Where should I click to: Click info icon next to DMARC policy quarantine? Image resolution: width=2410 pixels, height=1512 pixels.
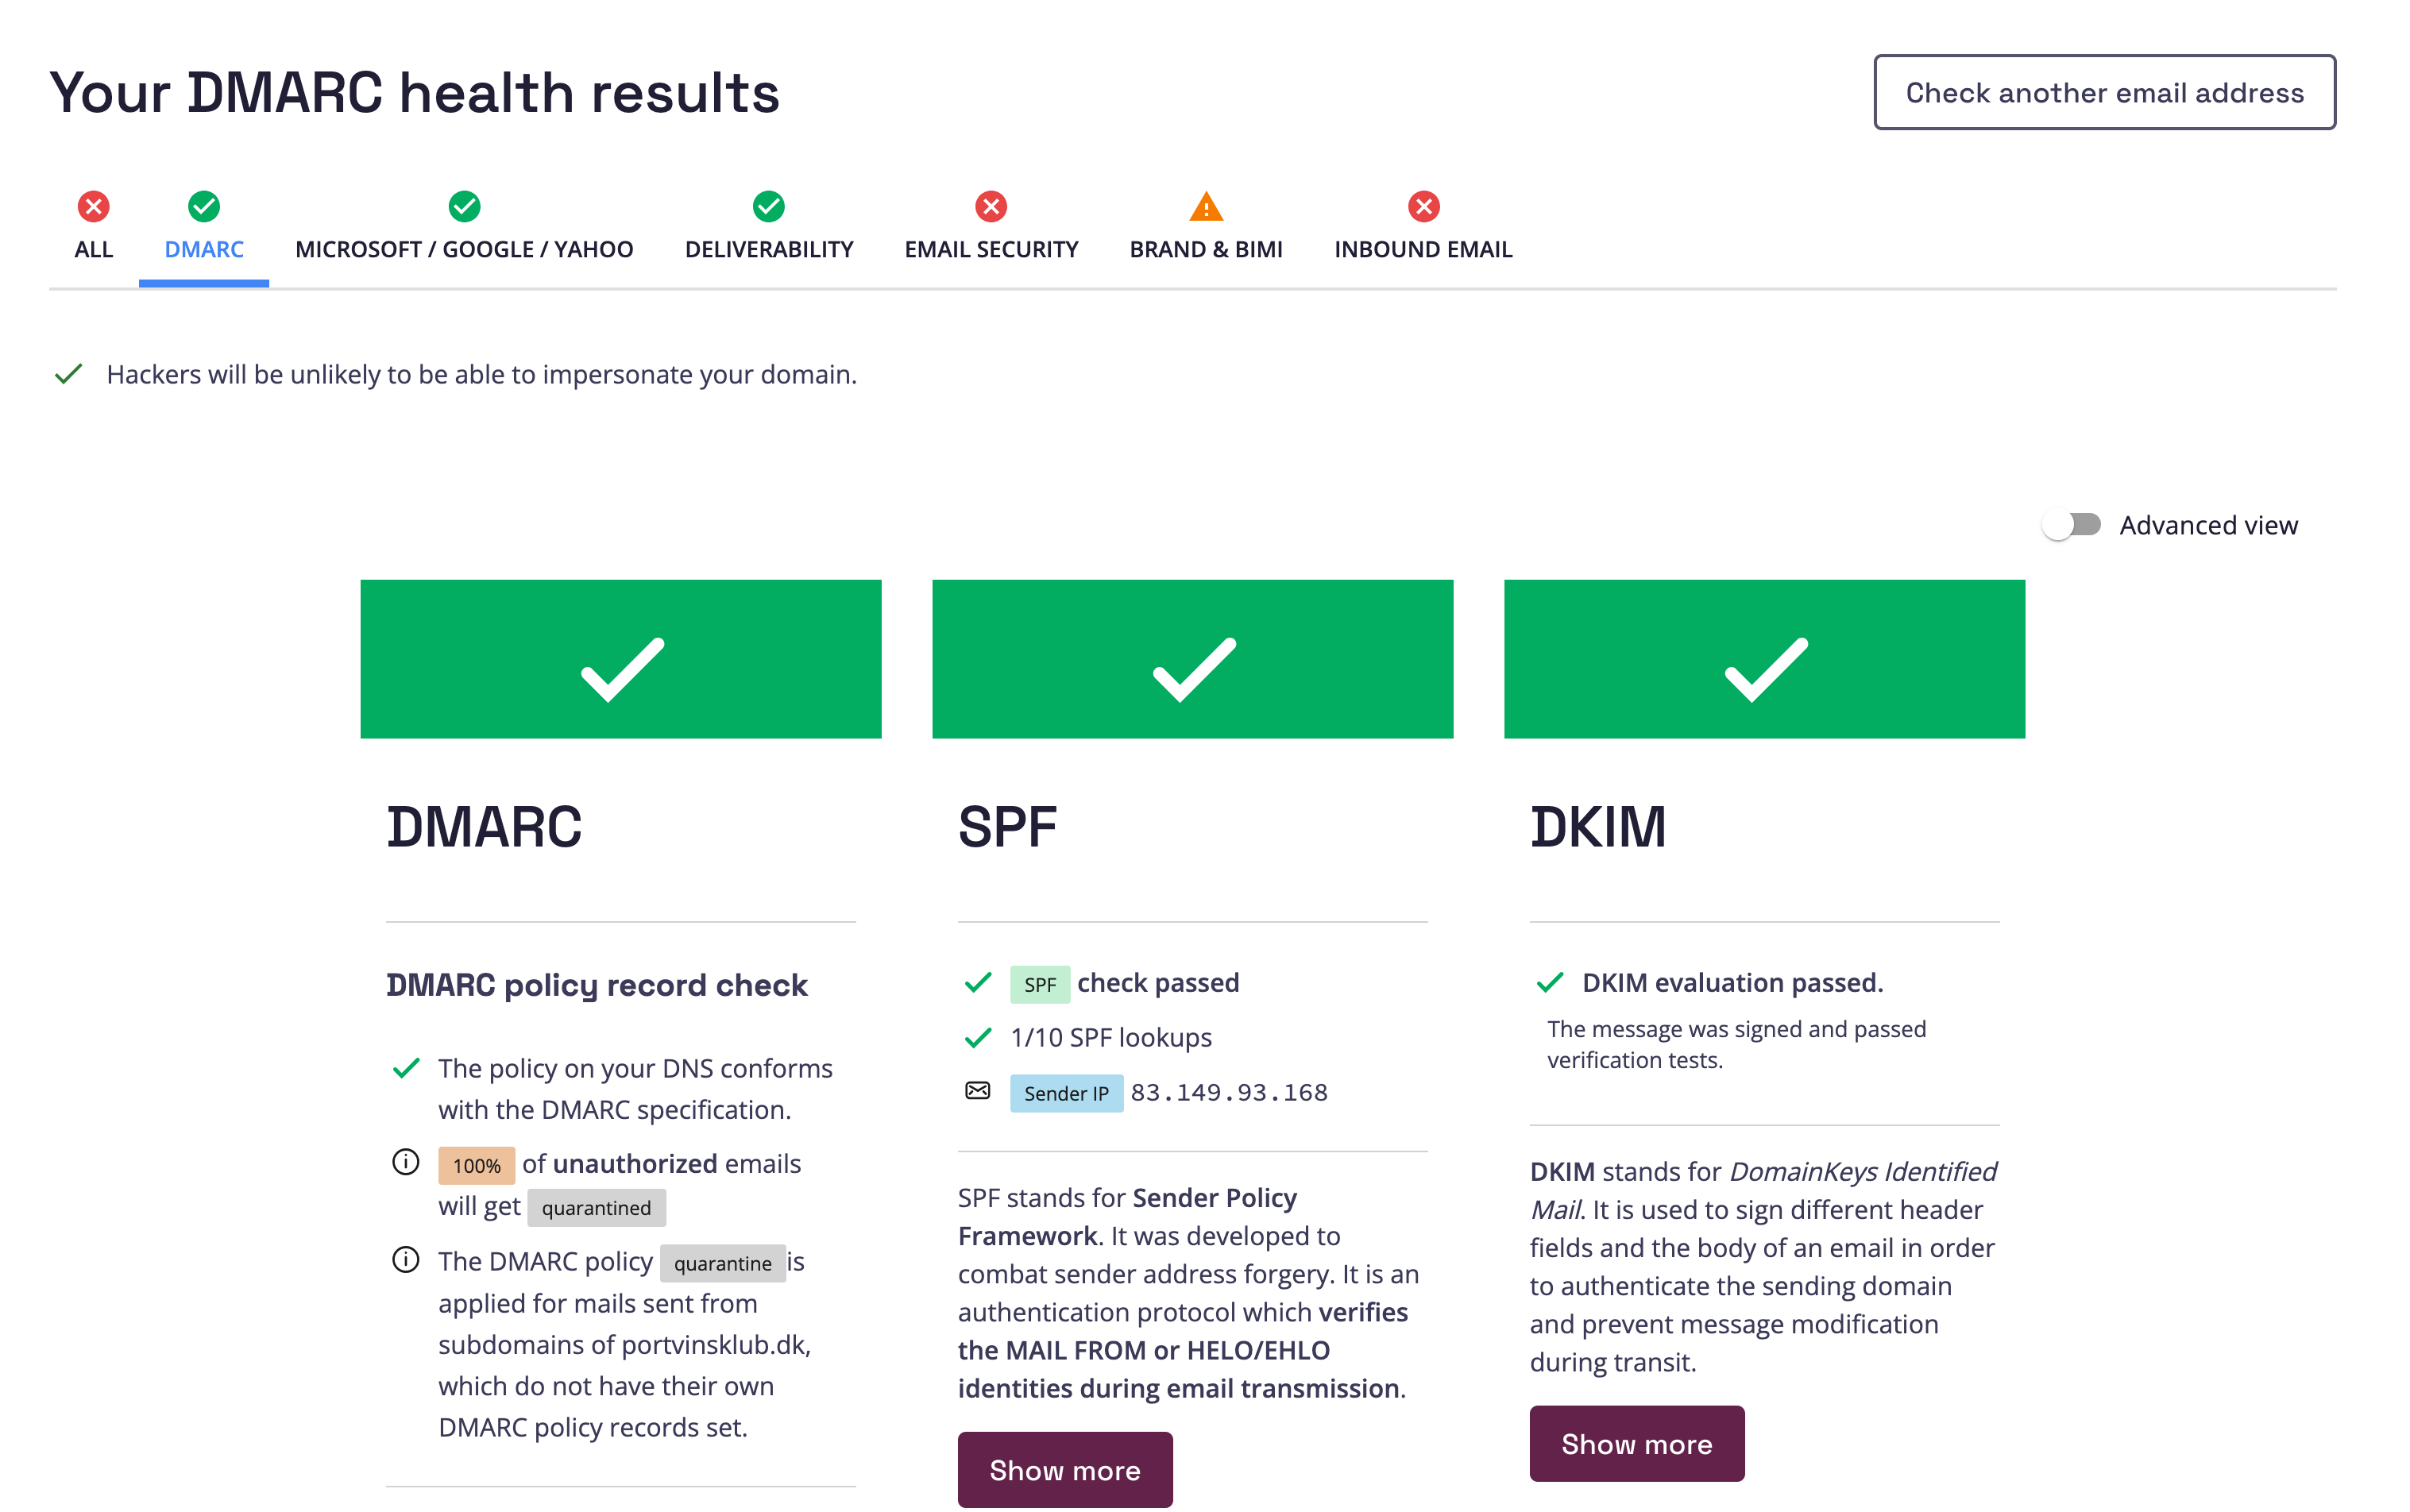coord(405,1260)
